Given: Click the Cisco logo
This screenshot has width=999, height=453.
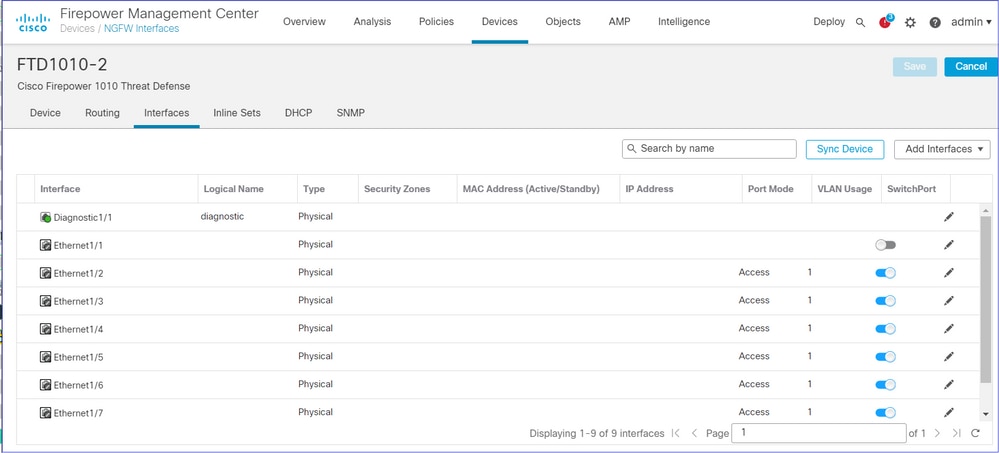Looking at the screenshot, I should pyautogui.click(x=32, y=22).
